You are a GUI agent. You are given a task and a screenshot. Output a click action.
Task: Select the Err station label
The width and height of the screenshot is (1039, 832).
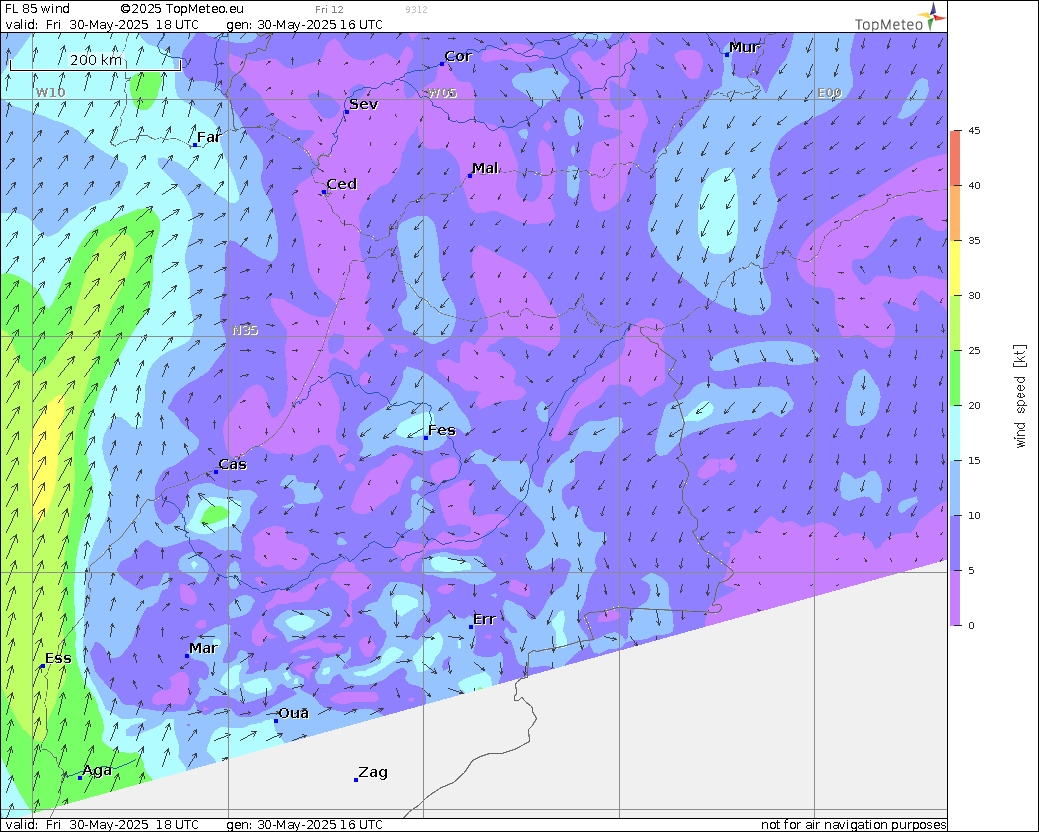484,619
